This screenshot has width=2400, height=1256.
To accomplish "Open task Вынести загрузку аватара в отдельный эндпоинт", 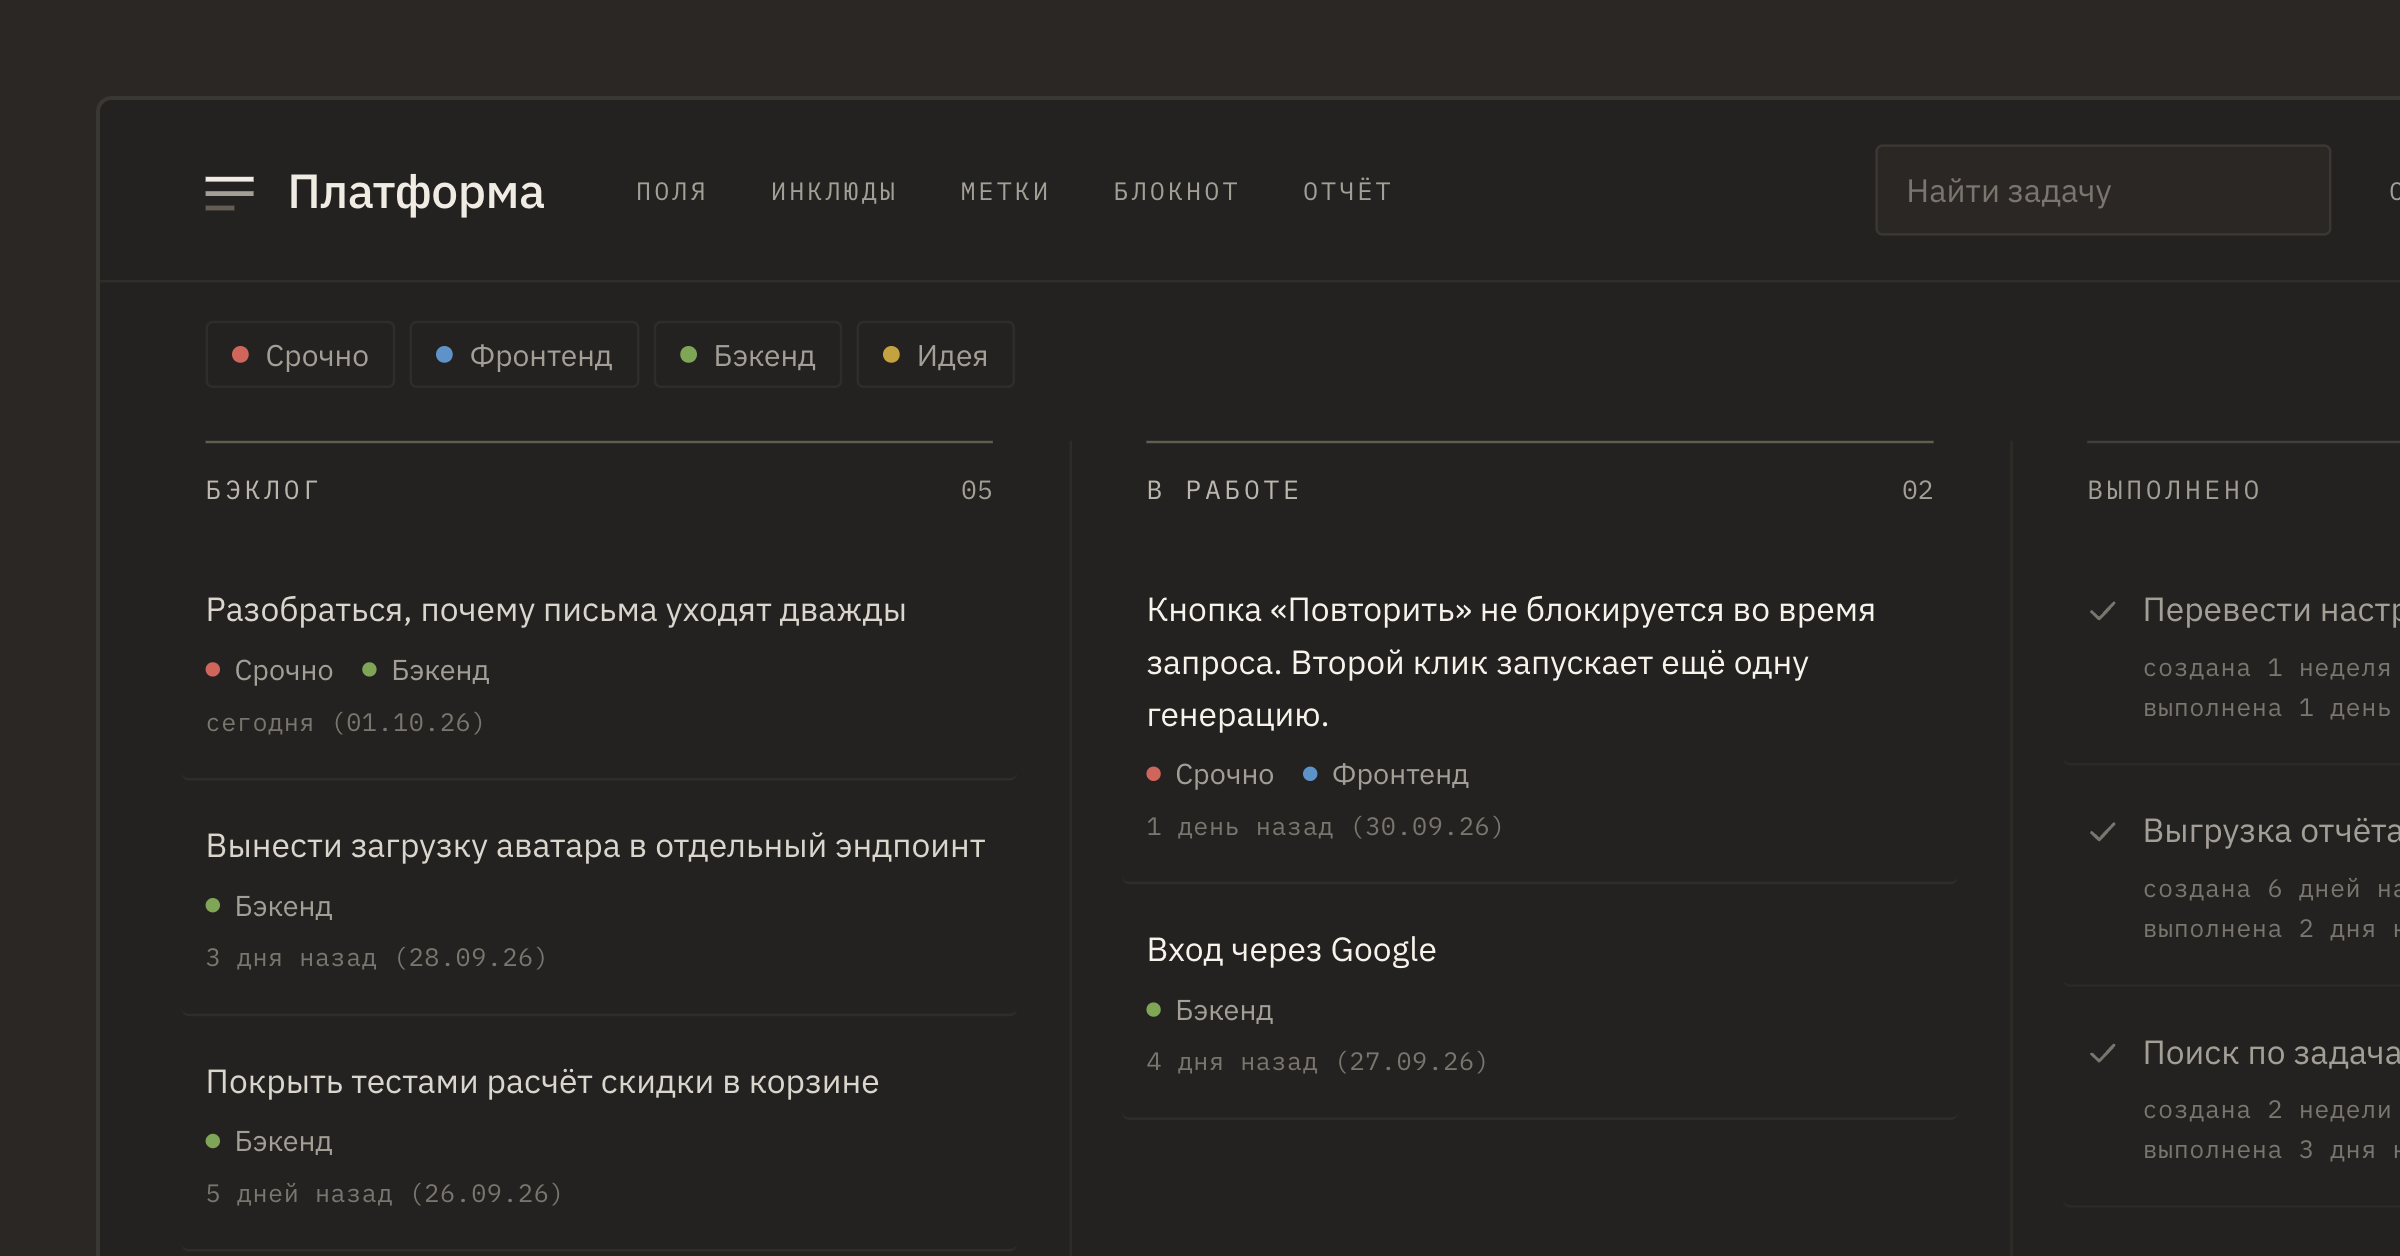I will coord(596,846).
